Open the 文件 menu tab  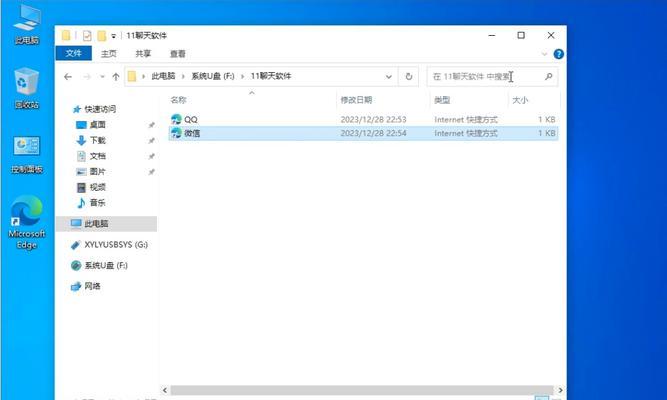pos(74,53)
